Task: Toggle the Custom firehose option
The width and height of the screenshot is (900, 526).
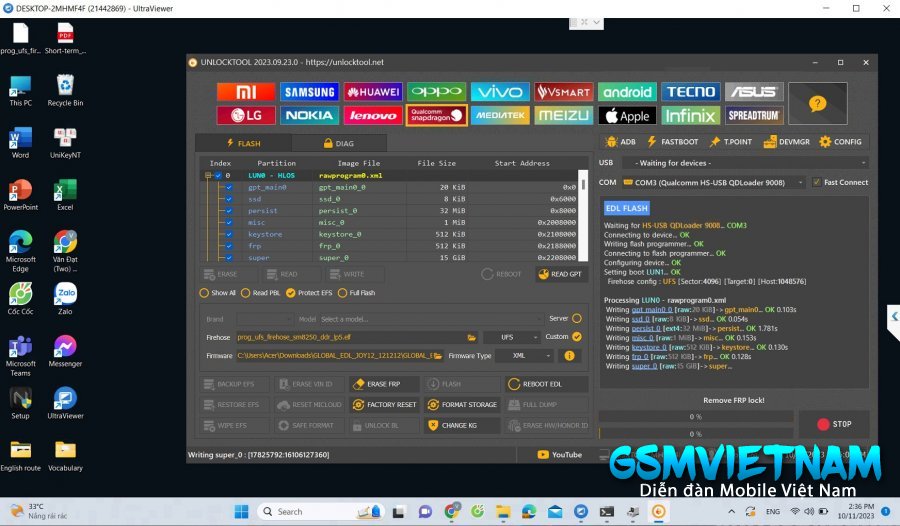Action: (x=577, y=337)
